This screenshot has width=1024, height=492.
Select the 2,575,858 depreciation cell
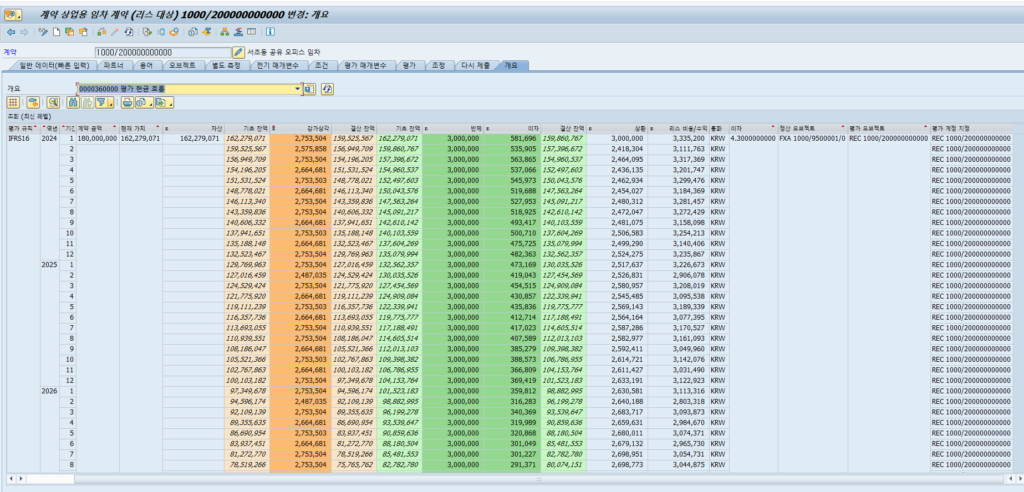[300, 149]
